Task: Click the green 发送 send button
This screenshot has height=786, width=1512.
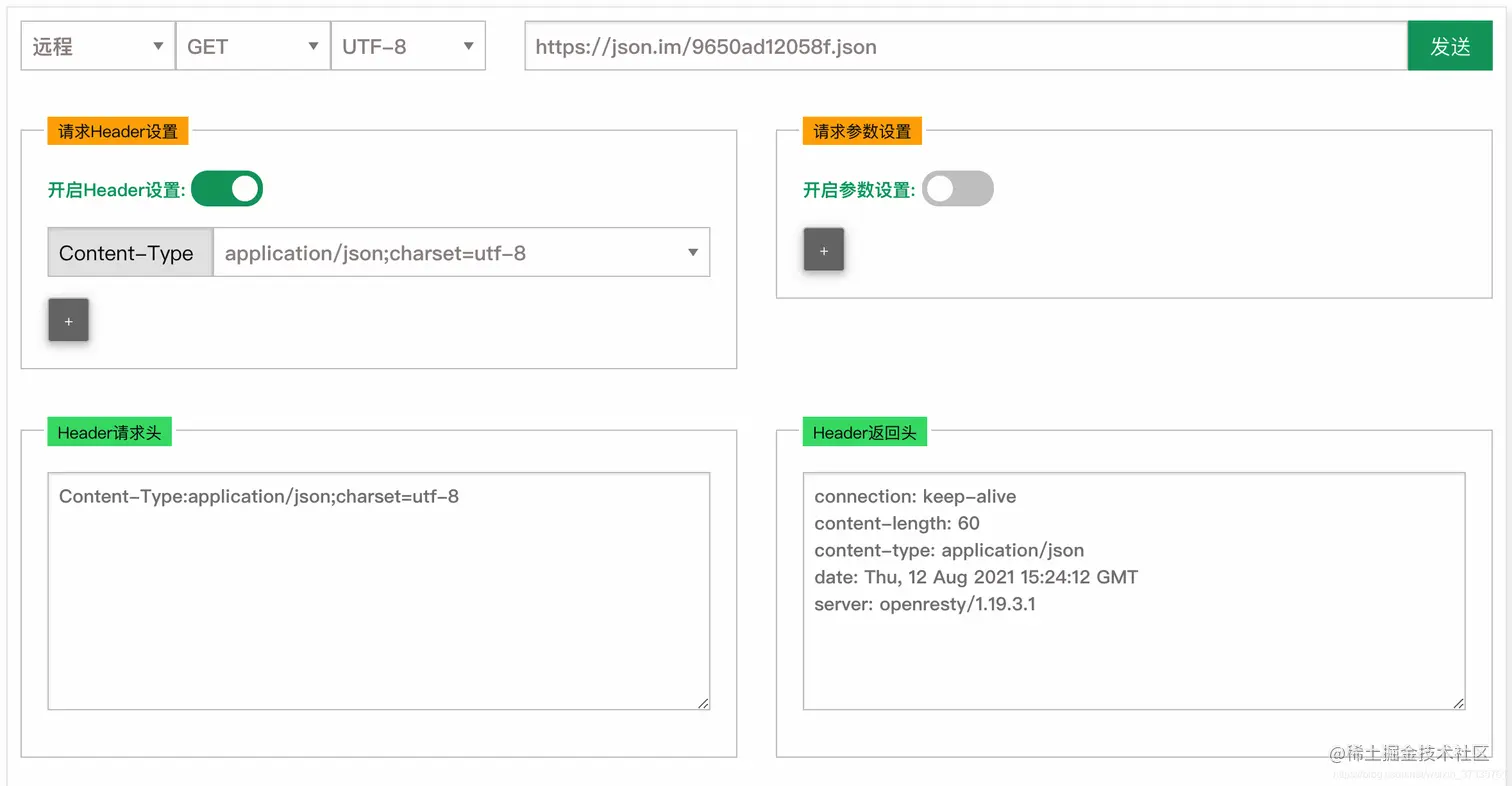Action: point(1449,46)
